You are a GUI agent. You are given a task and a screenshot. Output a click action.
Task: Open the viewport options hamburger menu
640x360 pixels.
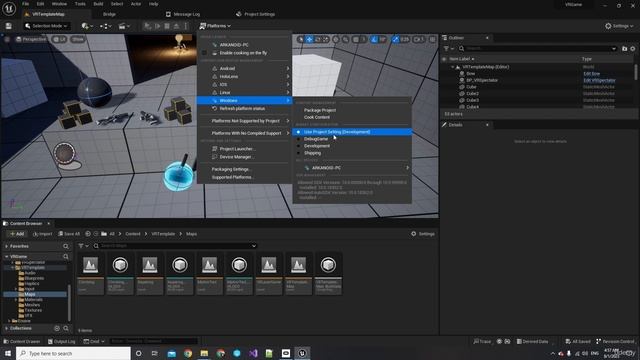(7, 39)
